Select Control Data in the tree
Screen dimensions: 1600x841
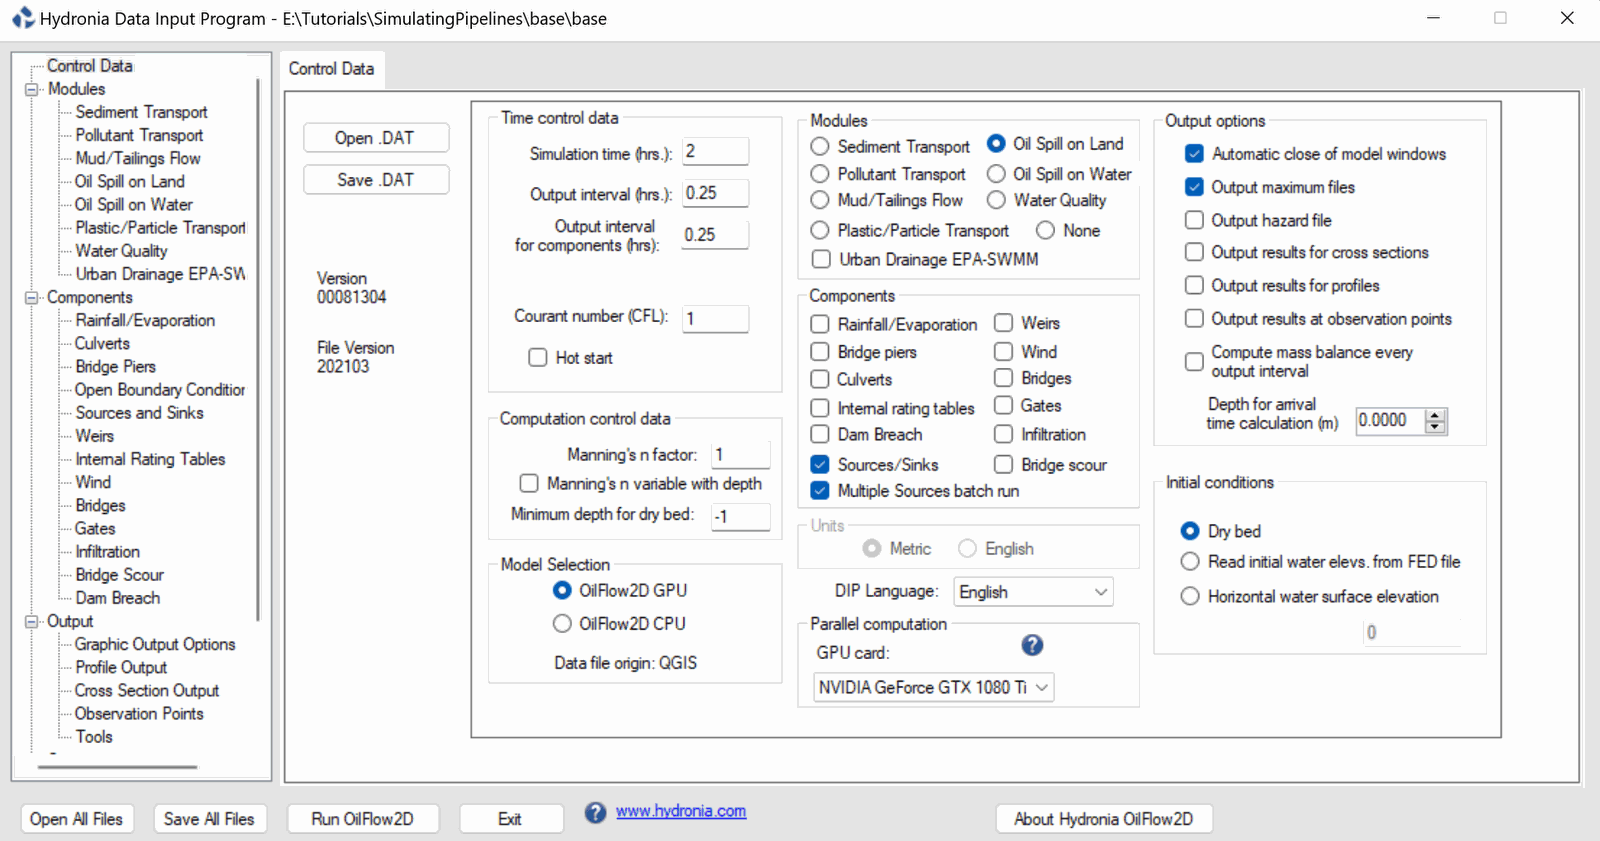point(90,65)
